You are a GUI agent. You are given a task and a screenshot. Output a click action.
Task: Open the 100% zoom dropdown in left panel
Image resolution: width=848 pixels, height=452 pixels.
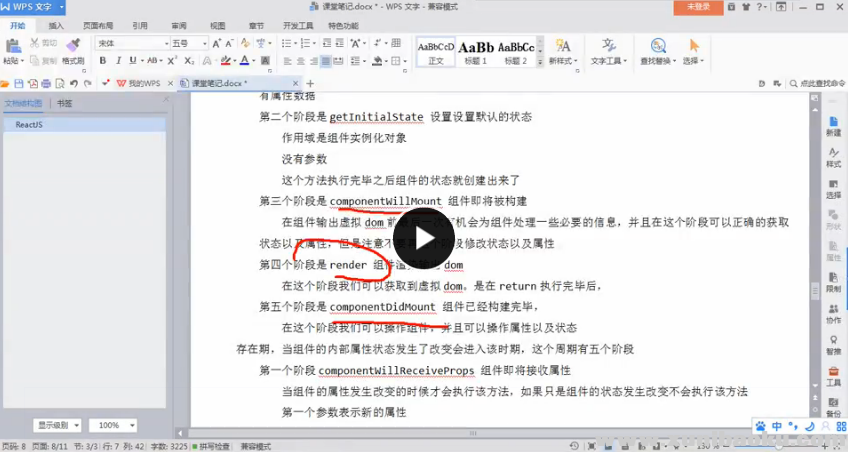(x=112, y=425)
